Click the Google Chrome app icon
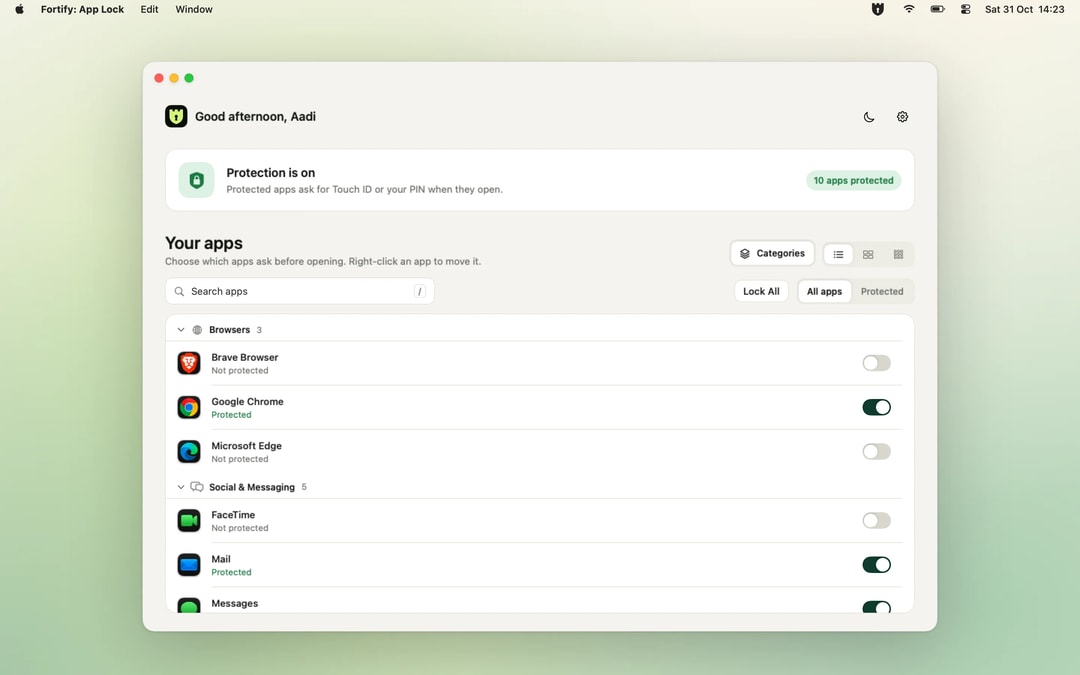The width and height of the screenshot is (1080, 675). [189, 407]
